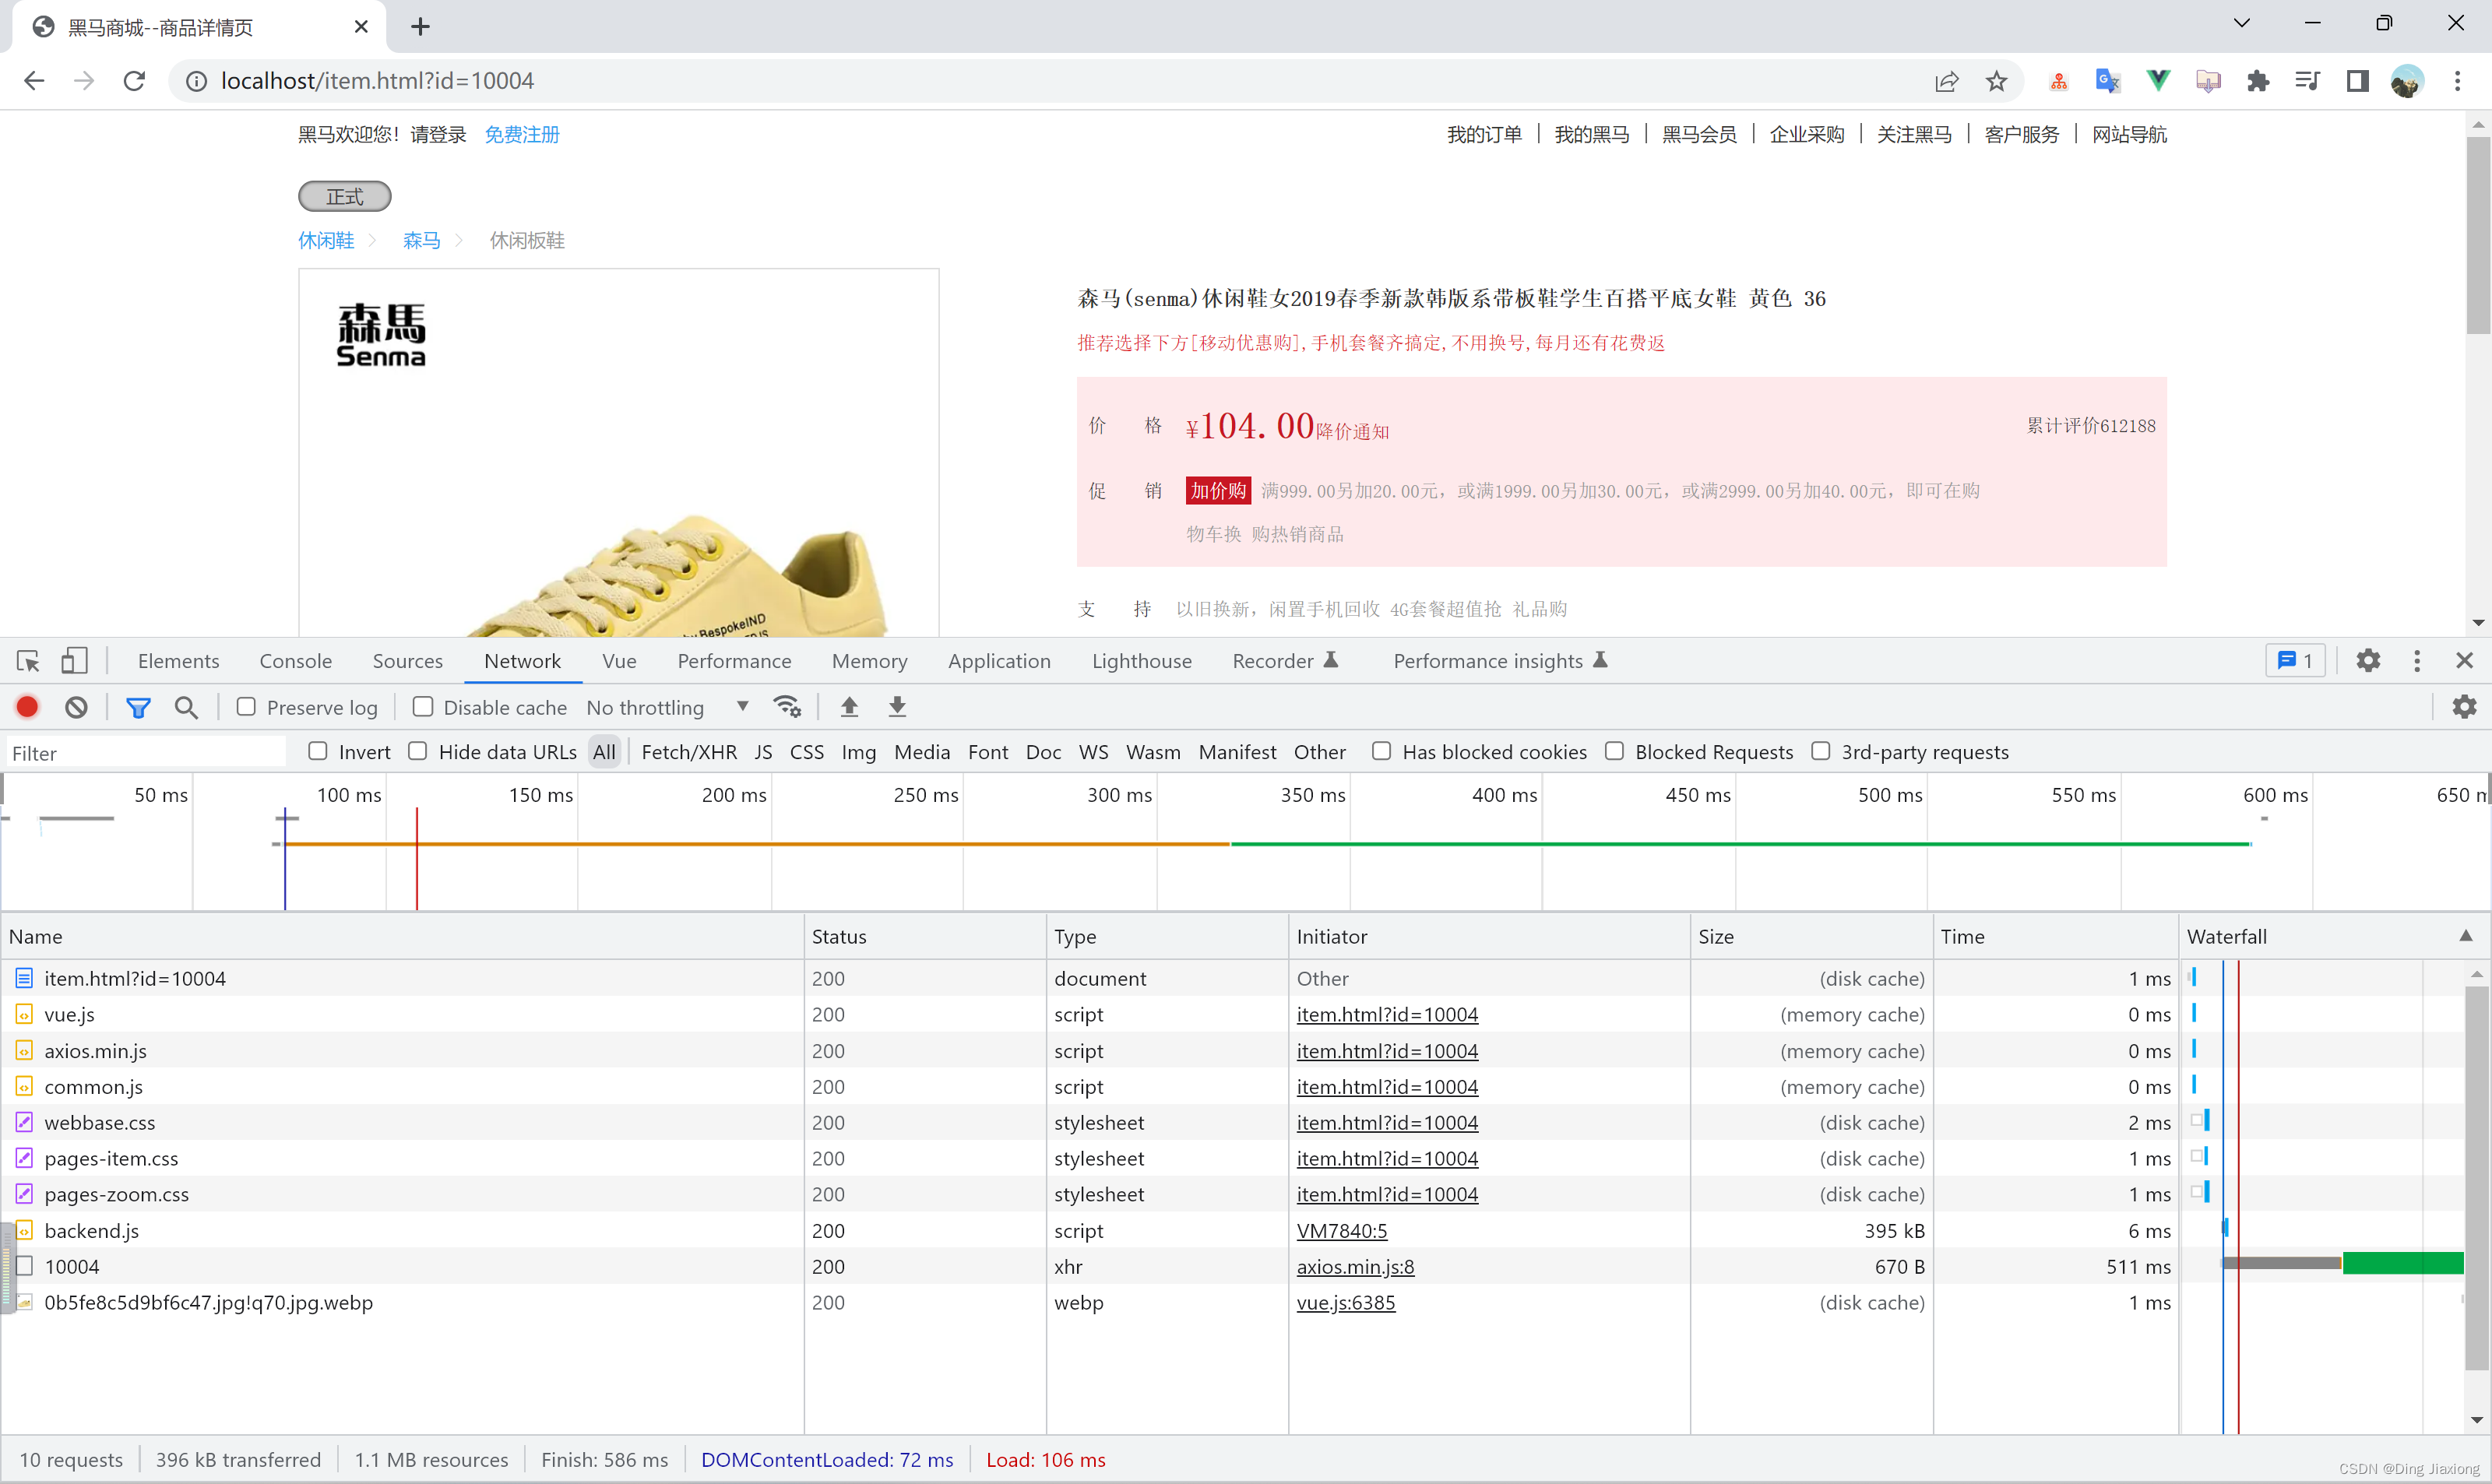Open the No throttling dropdown
The image size is (2492, 1484).
[667, 707]
